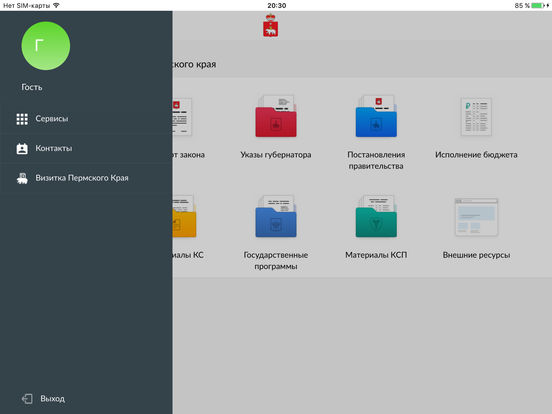Click the Контакты contact card icon
This screenshot has height=414, width=552.
point(22,149)
